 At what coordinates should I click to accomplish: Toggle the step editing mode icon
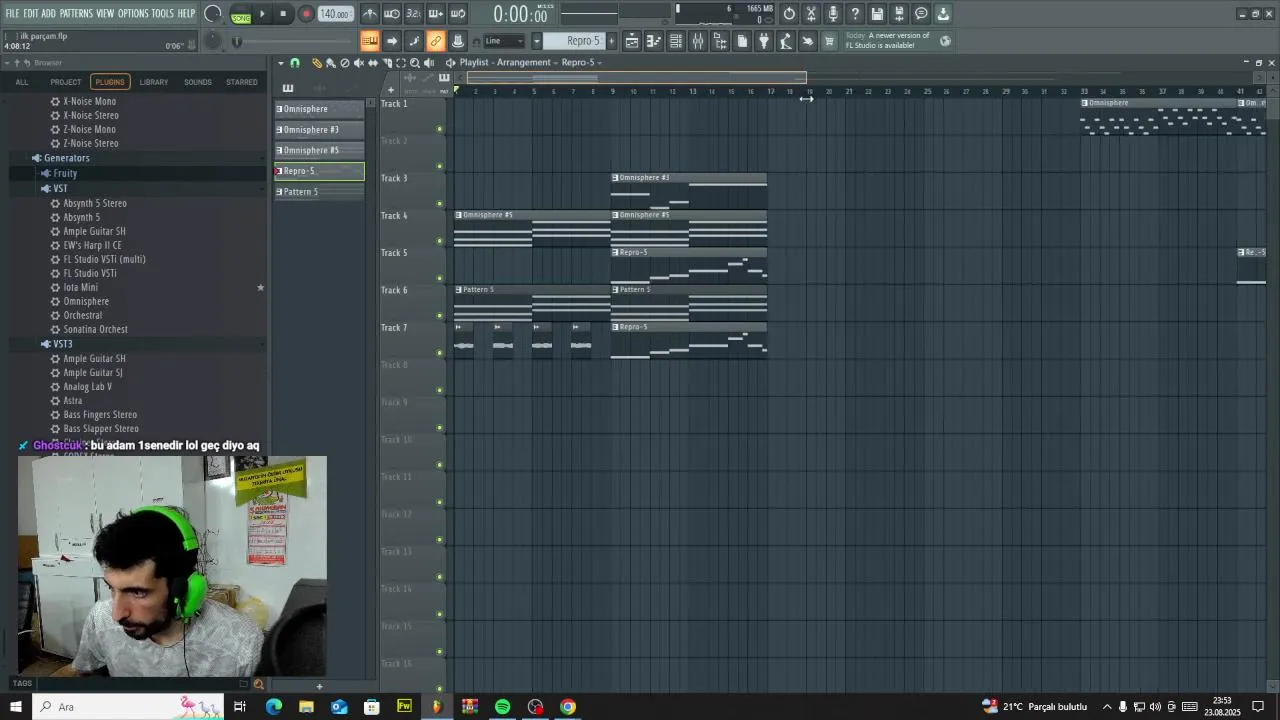414,41
